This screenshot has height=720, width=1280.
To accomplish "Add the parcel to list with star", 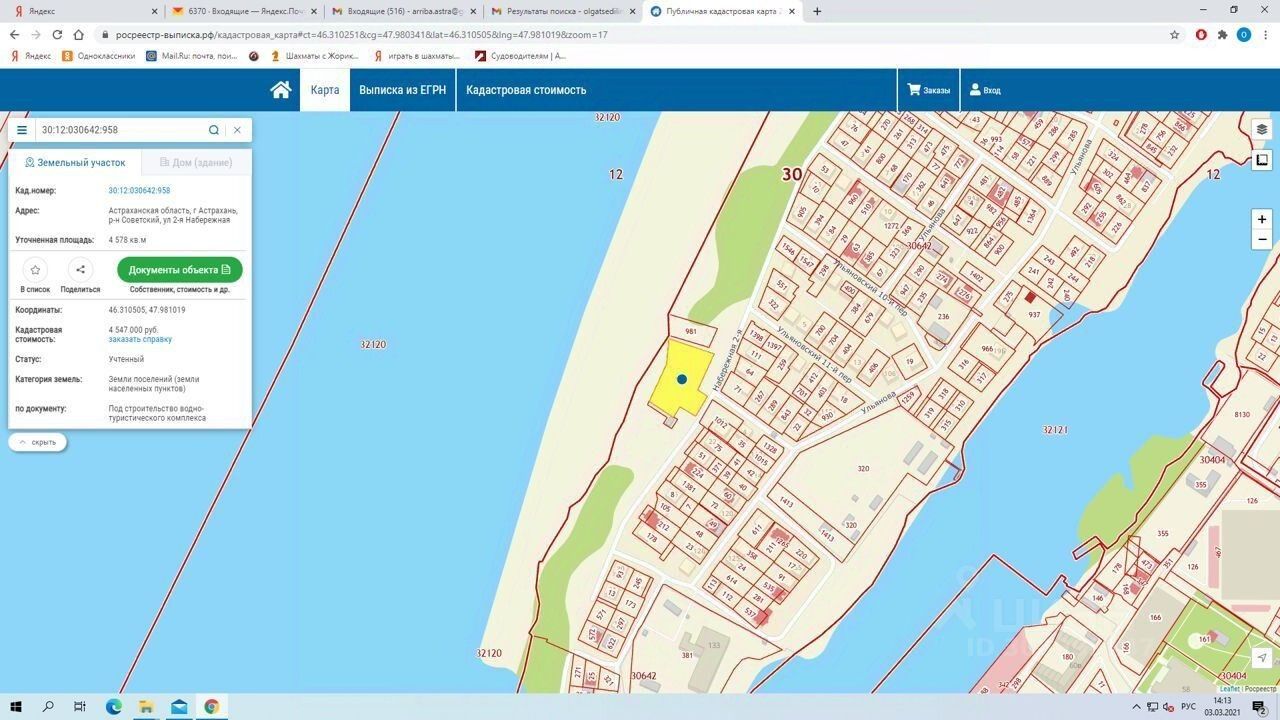I will [x=35, y=270].
